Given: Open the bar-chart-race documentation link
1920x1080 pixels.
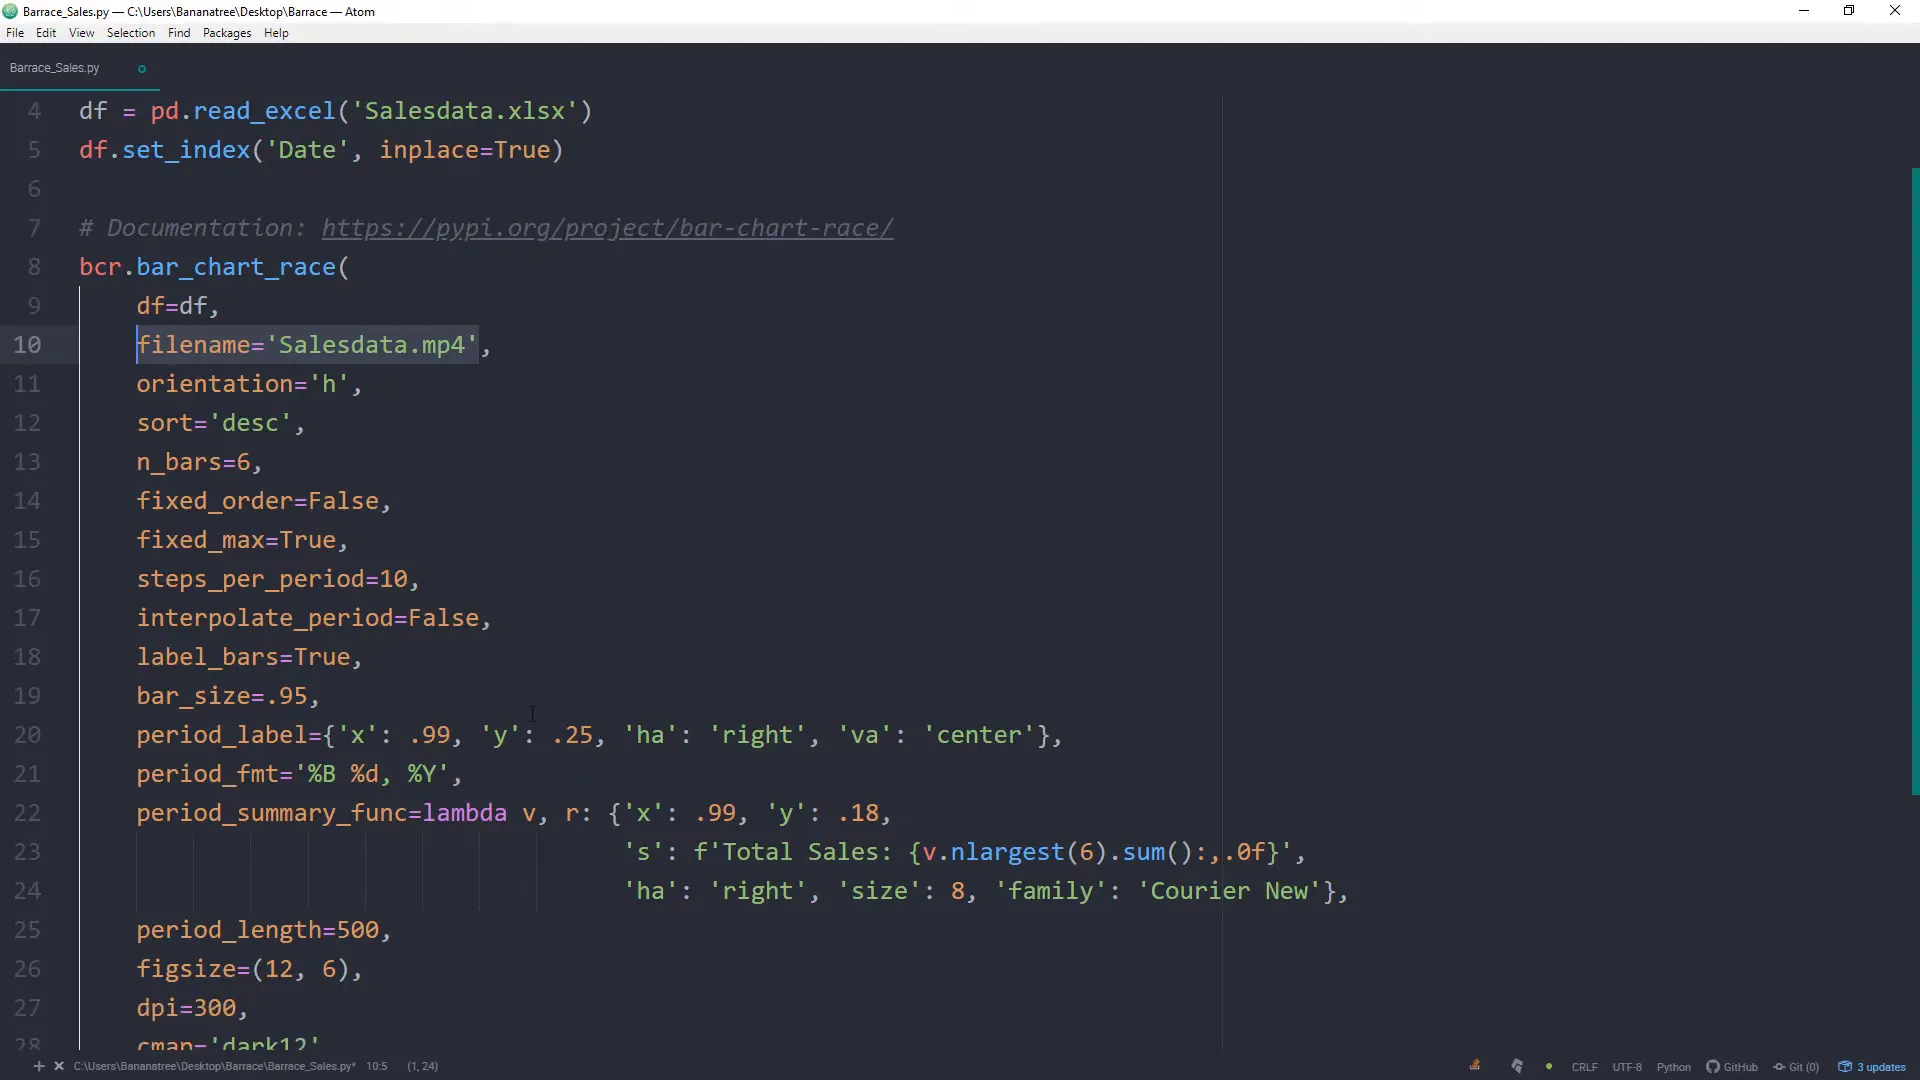Looking at the screenshot, I should (x=607, y=228).
